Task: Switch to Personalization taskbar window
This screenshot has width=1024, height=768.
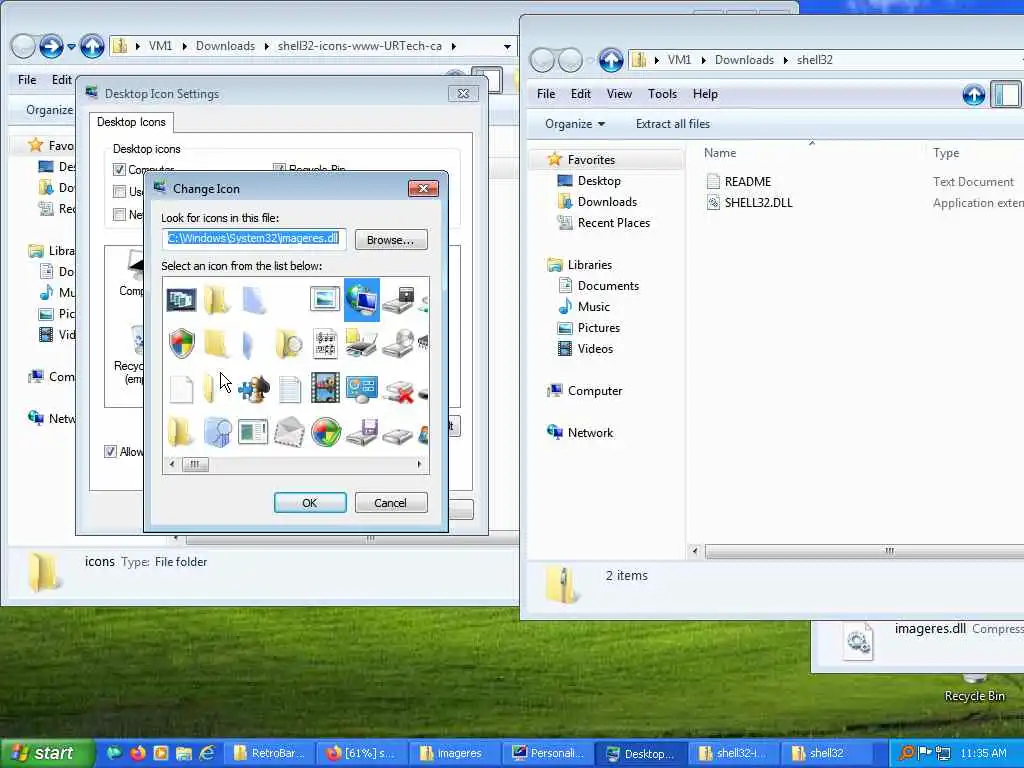Action: coord(547,753)
